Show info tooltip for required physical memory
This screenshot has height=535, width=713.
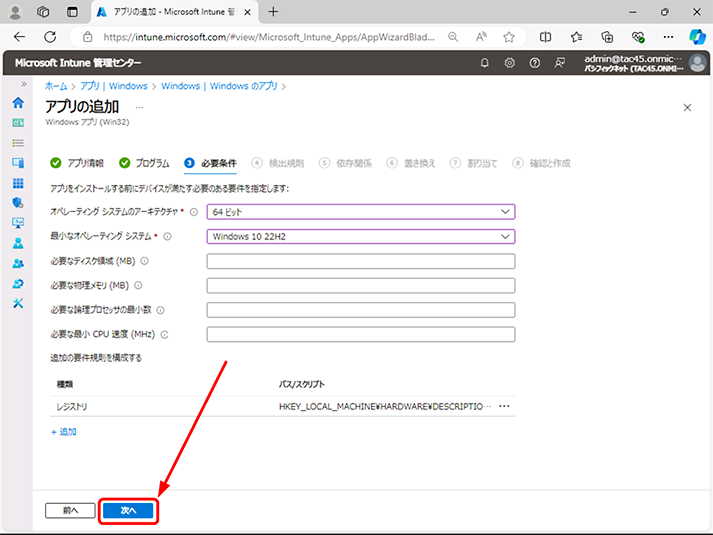pos(138,285)
